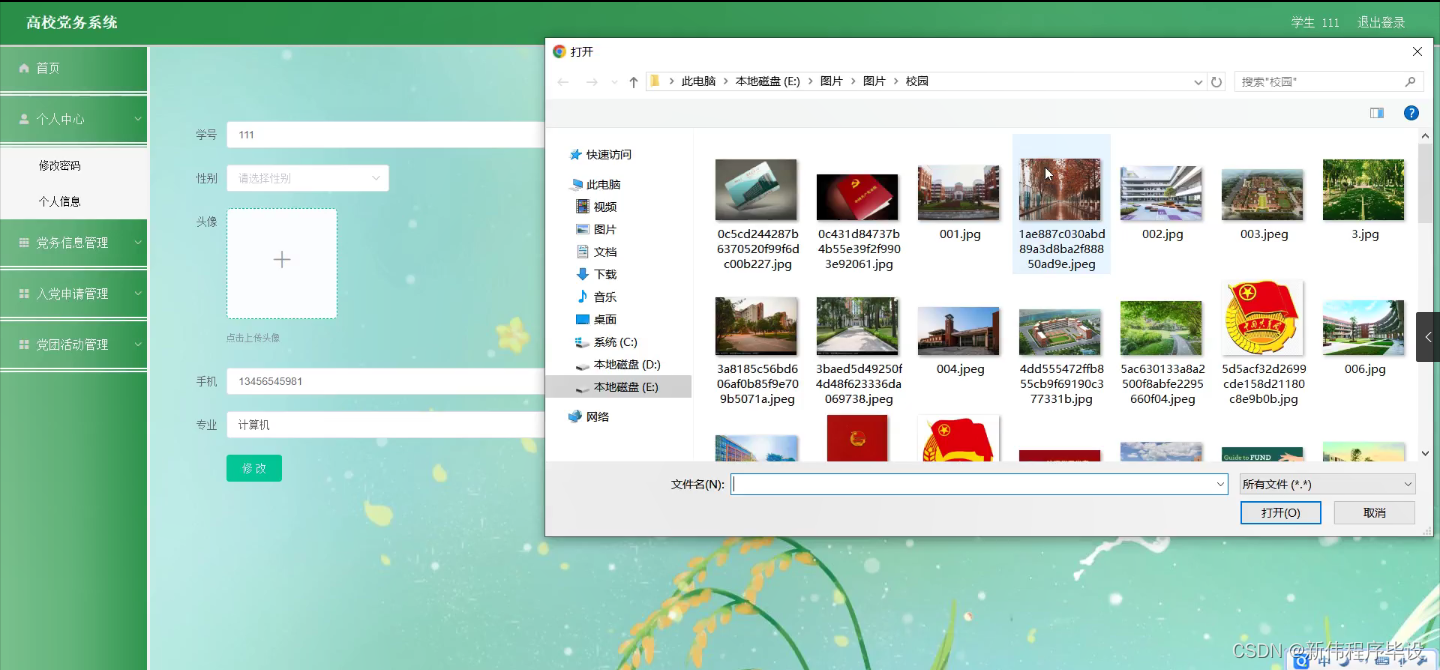Click the magnifier in the 搜索"校园" search box
The image size is (1440, 670).
click(1410, 81)
